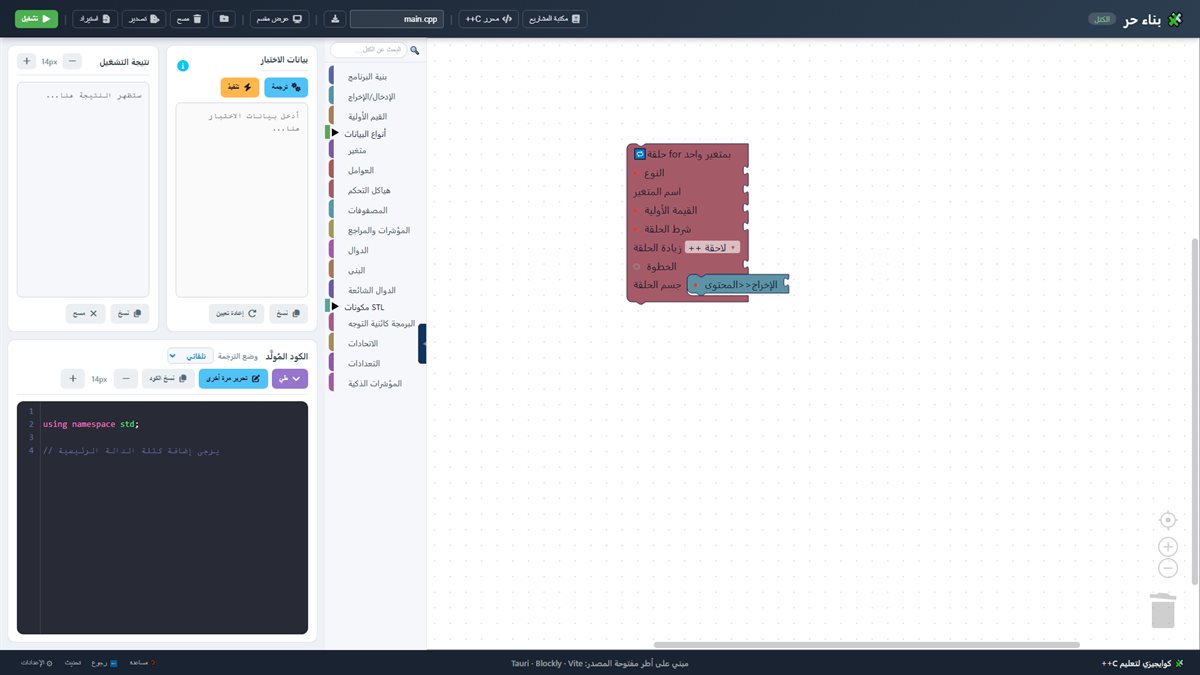The width and height of the screenshot is (1200, 675).
Task: Expand the أنواع البيانات category
Action: (365, 133)
